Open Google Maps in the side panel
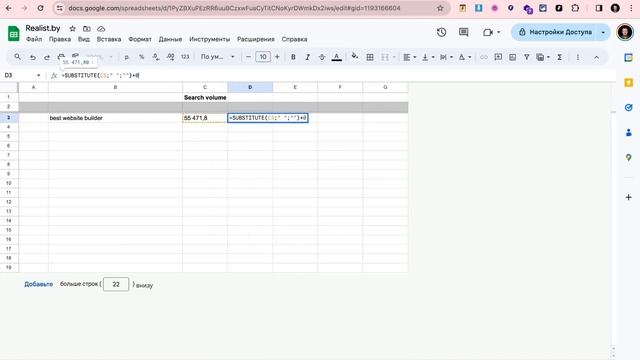Screen dimensions: 640x360 629,158
